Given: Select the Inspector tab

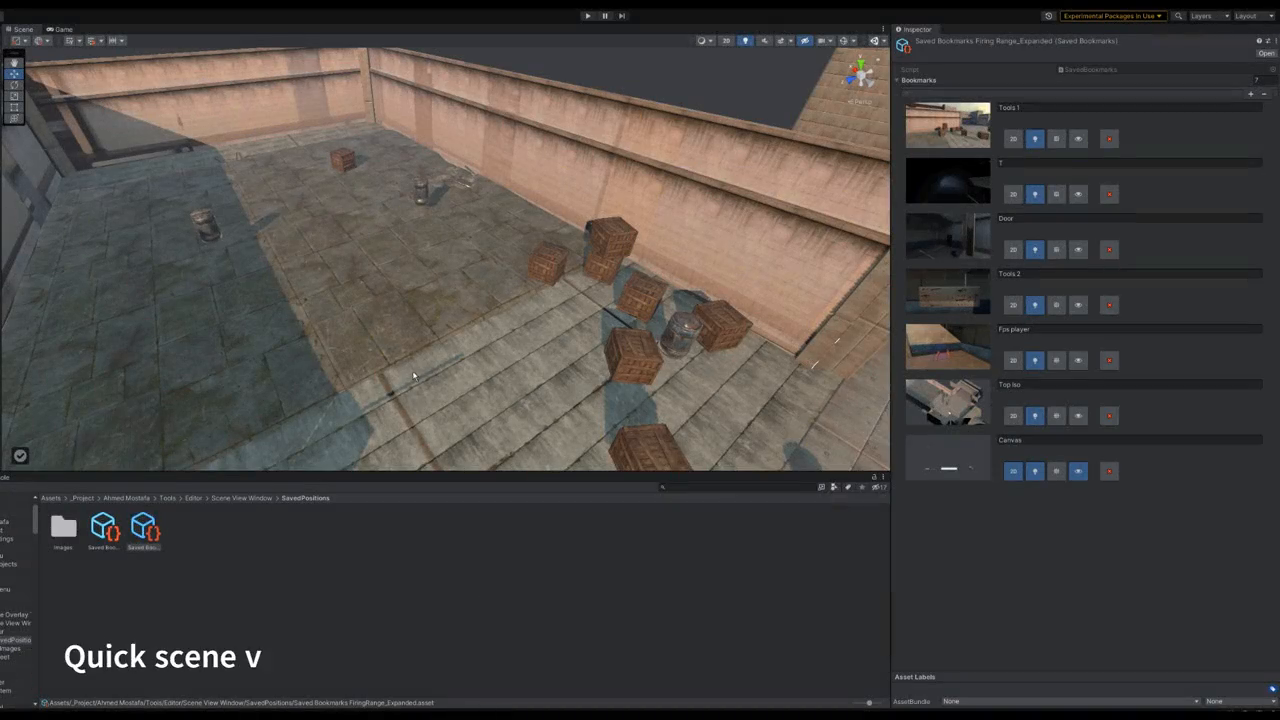Looking at the screenshot, I should pyautogui.click(x=914, y=29).
